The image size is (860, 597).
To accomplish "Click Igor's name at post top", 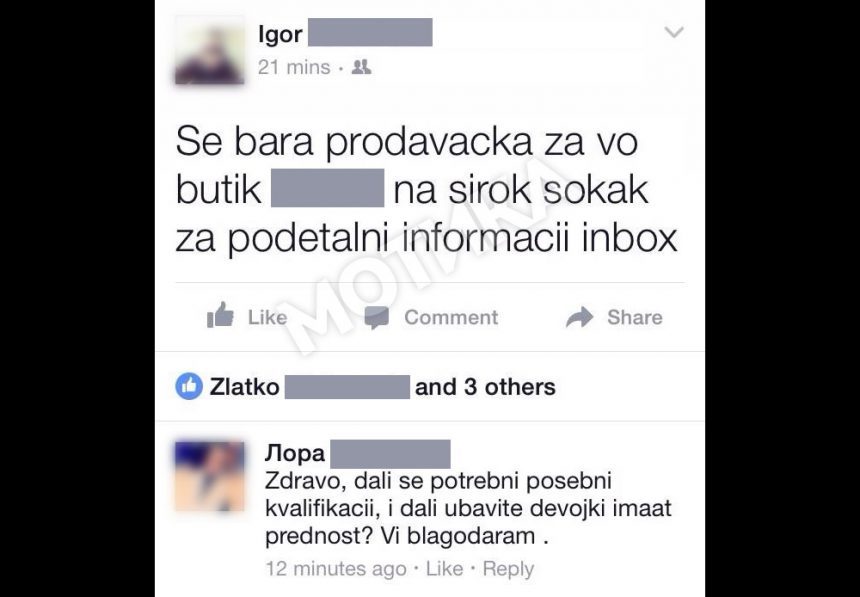I will (280, 34).
